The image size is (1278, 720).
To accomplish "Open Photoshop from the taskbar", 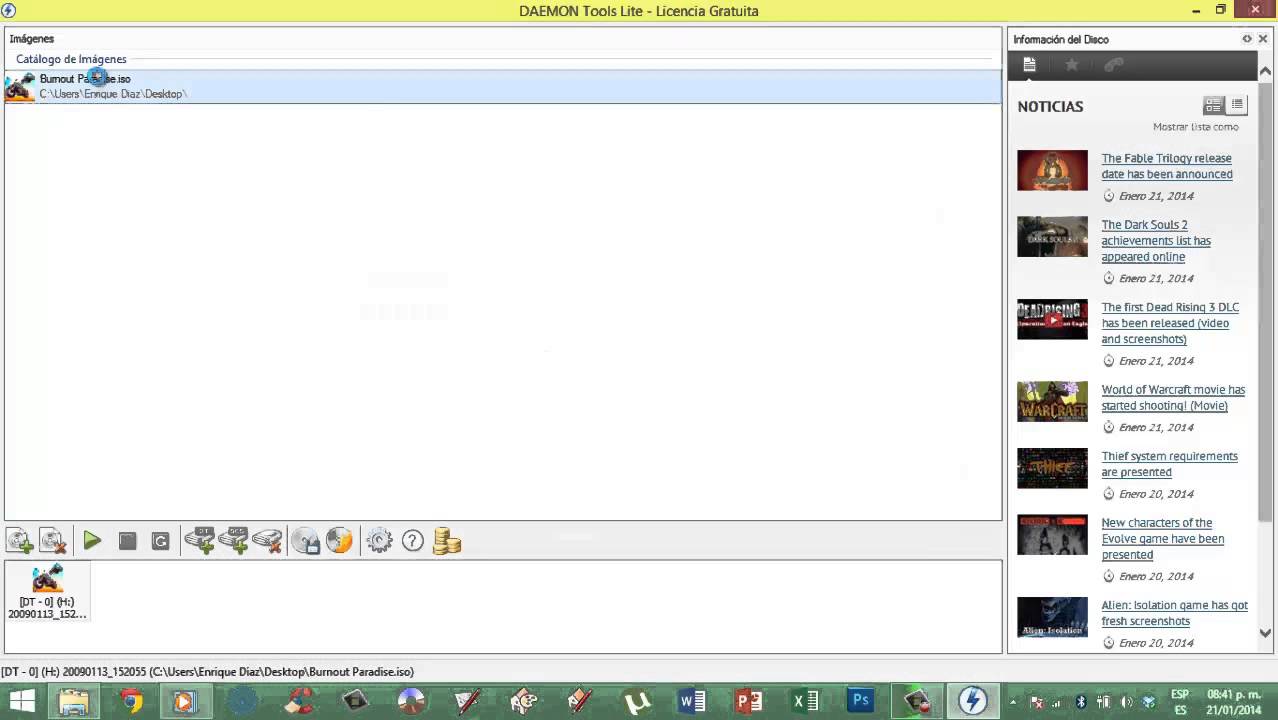I will 861,702.
